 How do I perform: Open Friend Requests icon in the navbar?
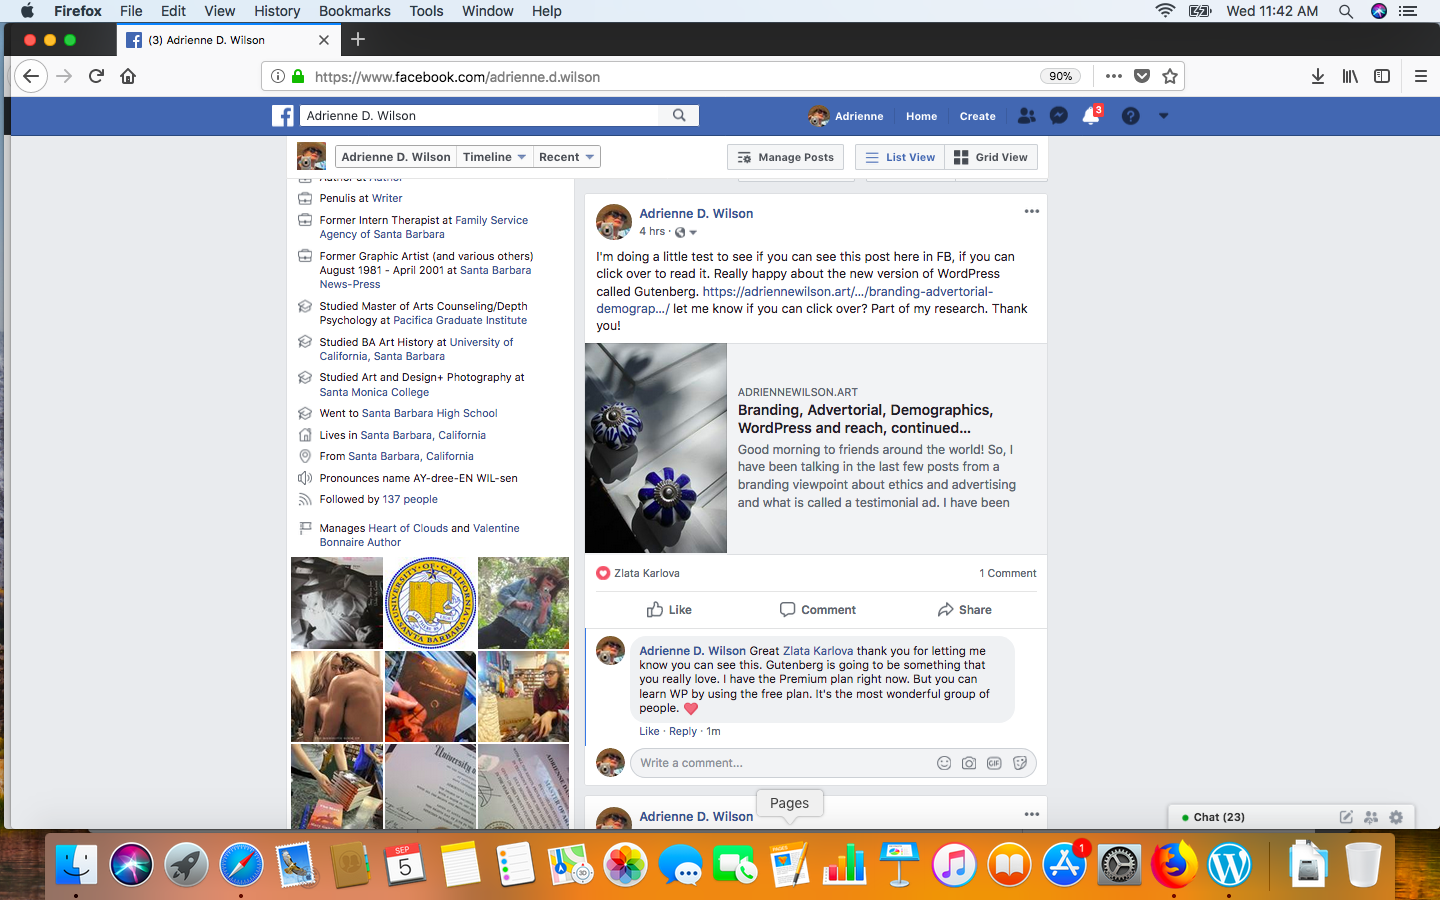tap(1026, 116)
